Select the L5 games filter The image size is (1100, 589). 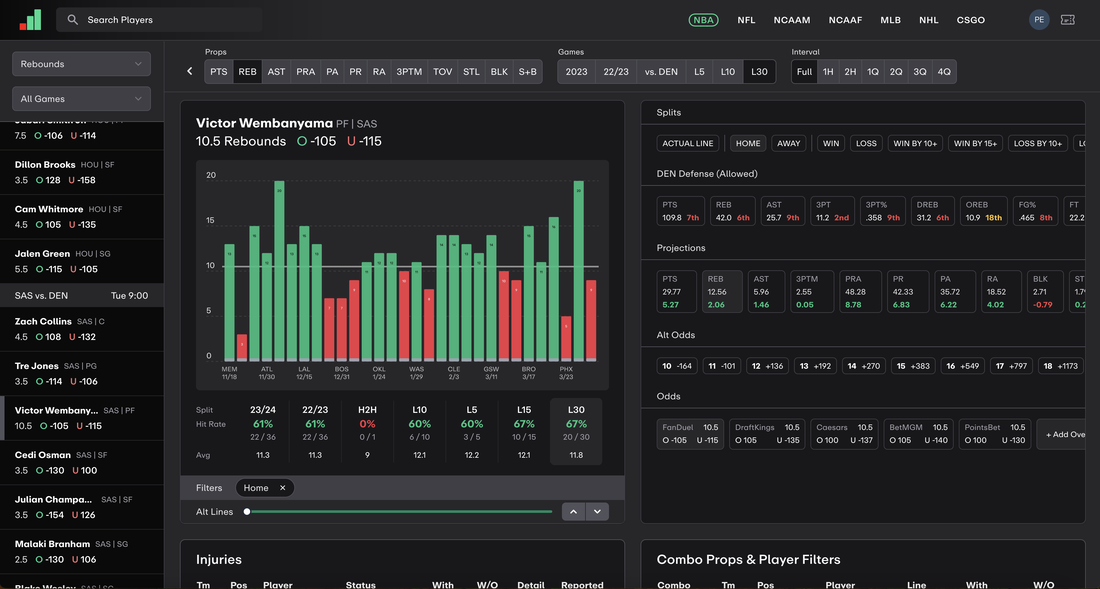pyautogui.click(x=699, y=72)
